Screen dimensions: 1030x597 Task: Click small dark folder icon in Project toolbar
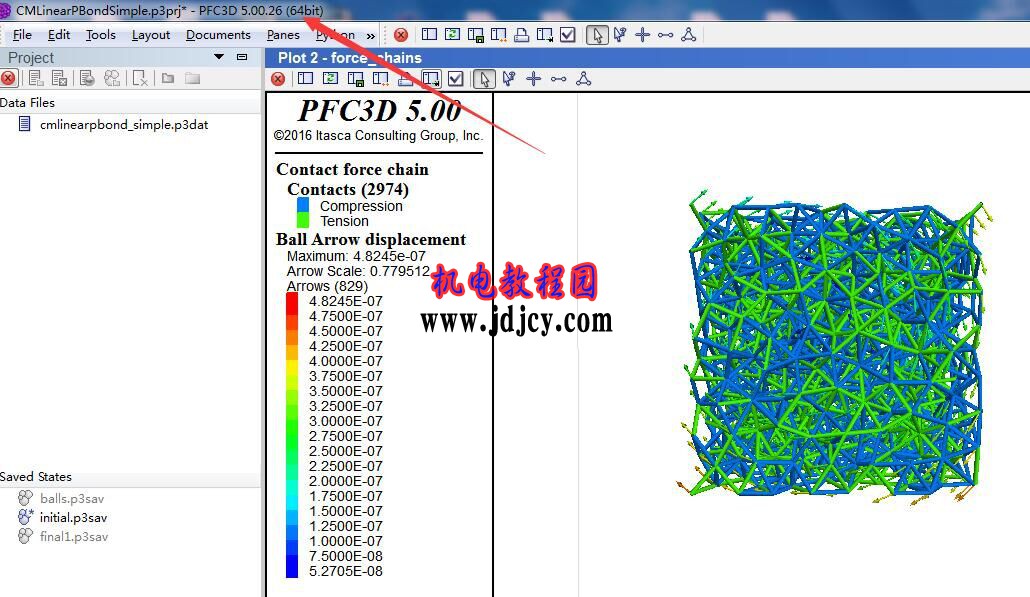(x=168, y=79)
